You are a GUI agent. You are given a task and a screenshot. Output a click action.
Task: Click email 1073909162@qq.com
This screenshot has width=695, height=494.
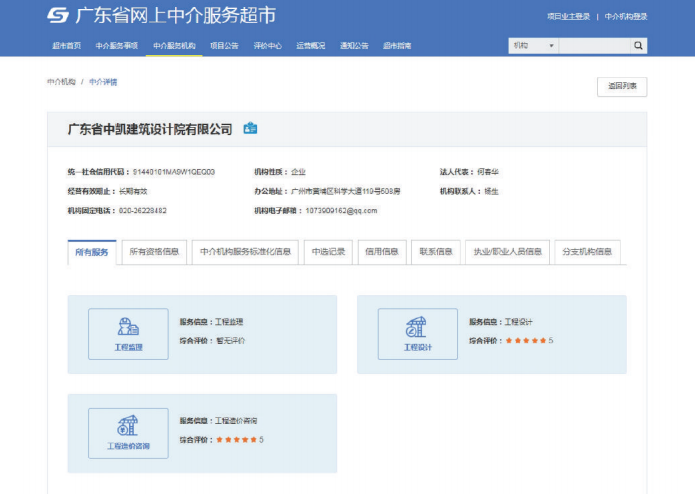pos(341,210)
